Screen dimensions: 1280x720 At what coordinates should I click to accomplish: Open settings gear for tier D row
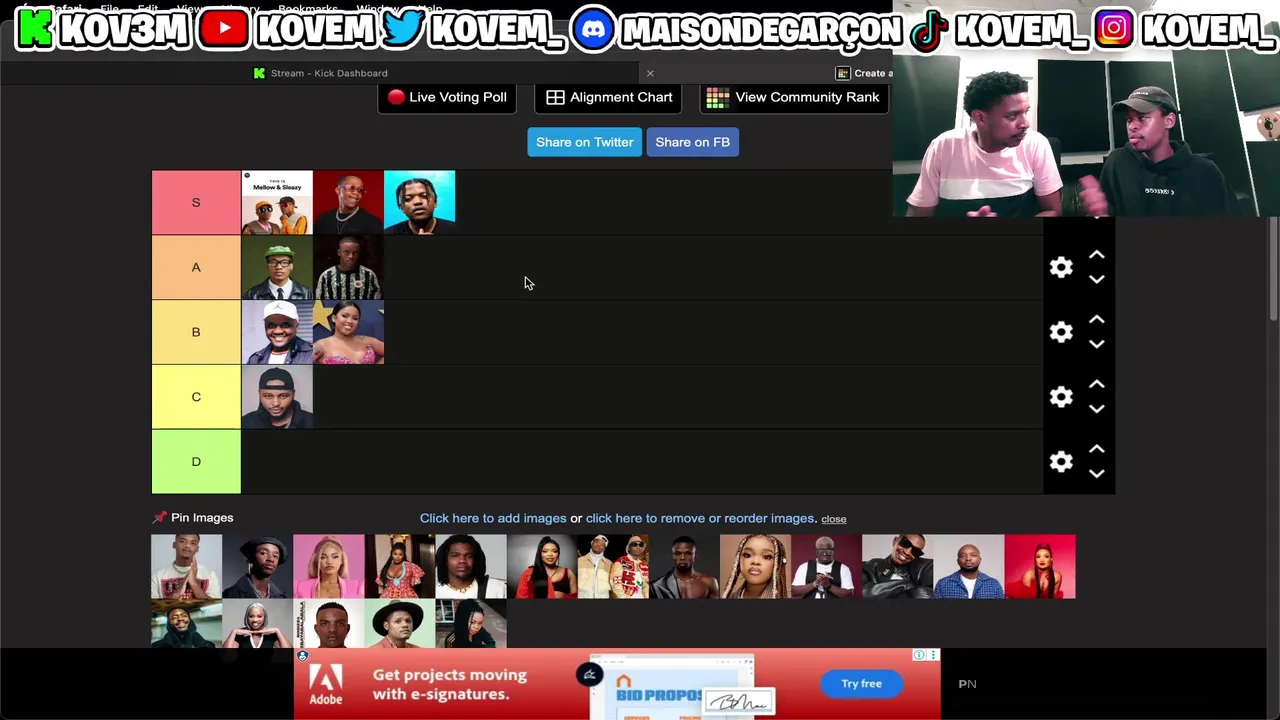click(1061, 462)
